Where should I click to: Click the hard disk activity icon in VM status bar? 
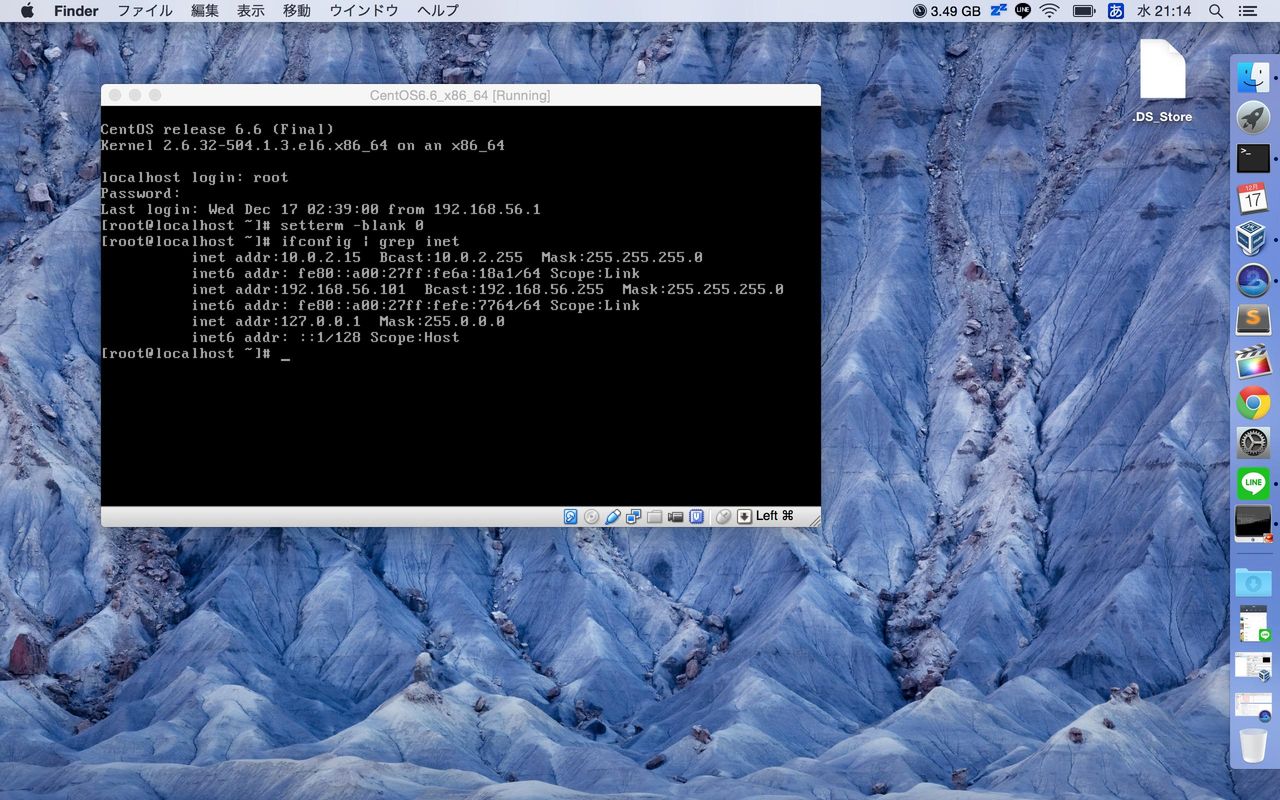pyautogui.click(x=571, y=516)
